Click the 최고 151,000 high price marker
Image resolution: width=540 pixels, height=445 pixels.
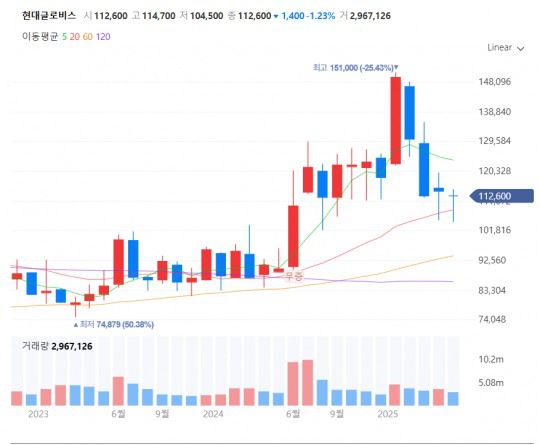[x=355, y=68]
